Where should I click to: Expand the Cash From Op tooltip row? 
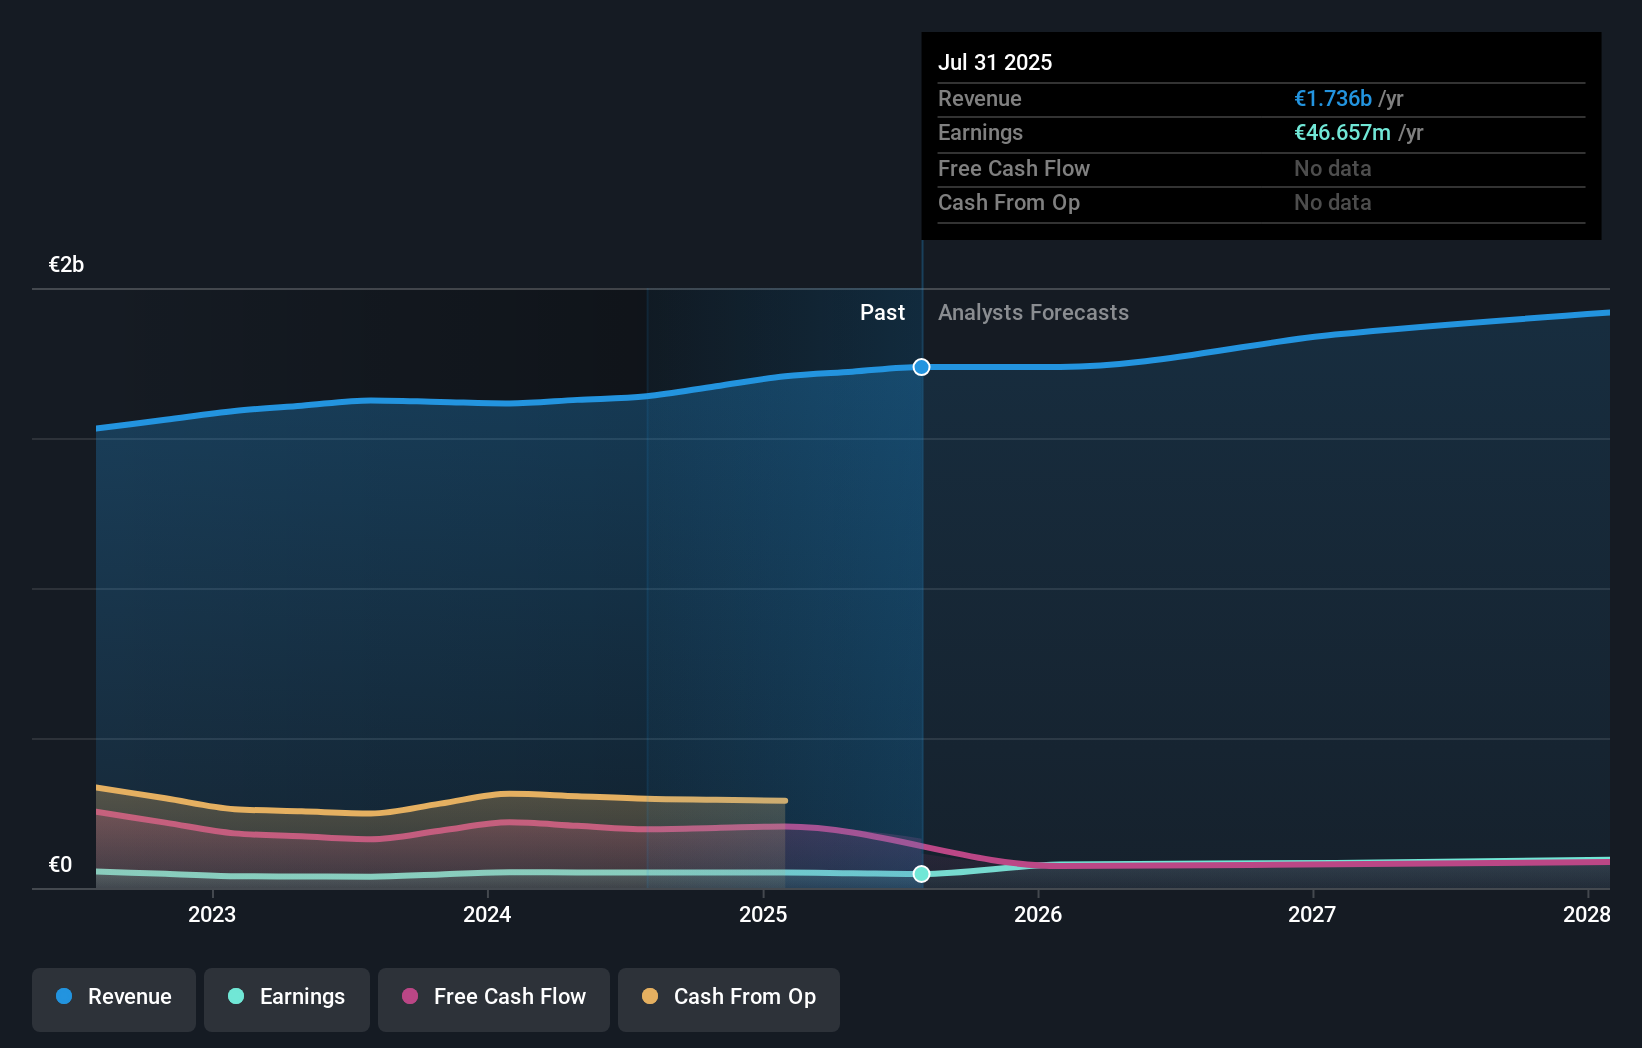(x=1260, y=202)
